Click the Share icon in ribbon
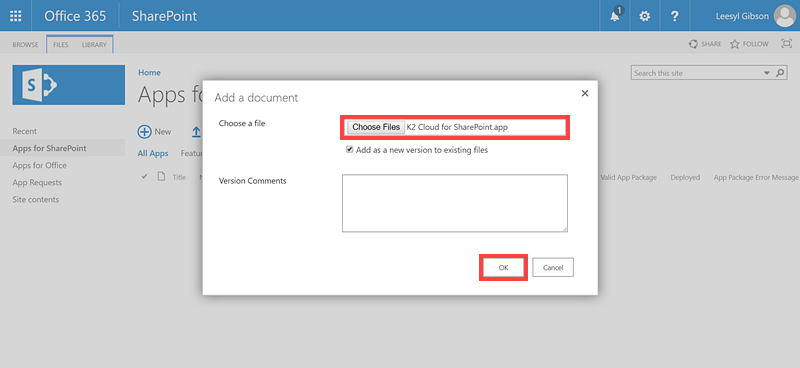The width and height of the screenshot is (800, 368). coord(693,44)
